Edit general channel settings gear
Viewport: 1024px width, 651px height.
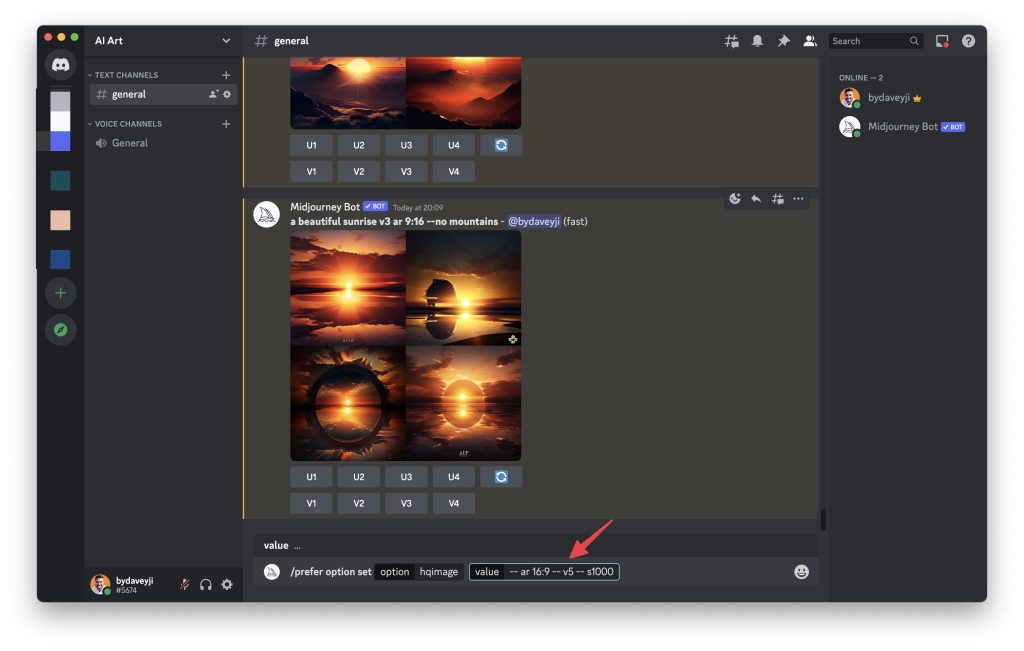pyautogui.click(x=227, y=94)
